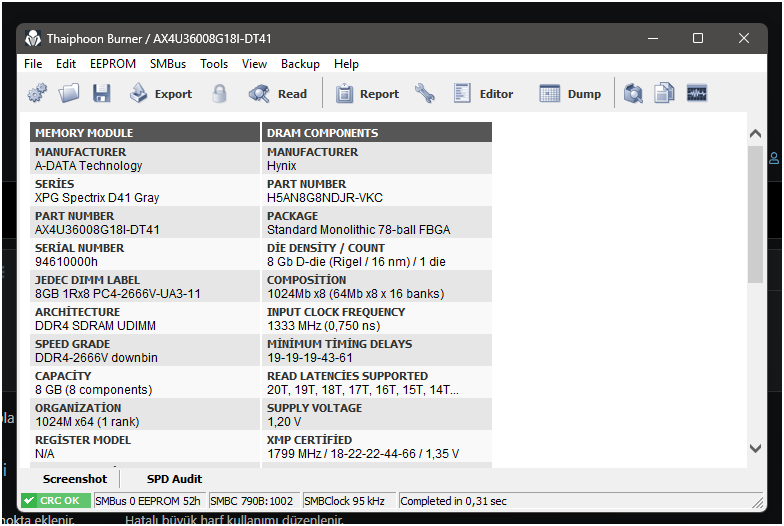The height and width of the screenshot is (526, 784).
Task: Click the DDR4 SDRAM UDIMM value
Action: 96,326
